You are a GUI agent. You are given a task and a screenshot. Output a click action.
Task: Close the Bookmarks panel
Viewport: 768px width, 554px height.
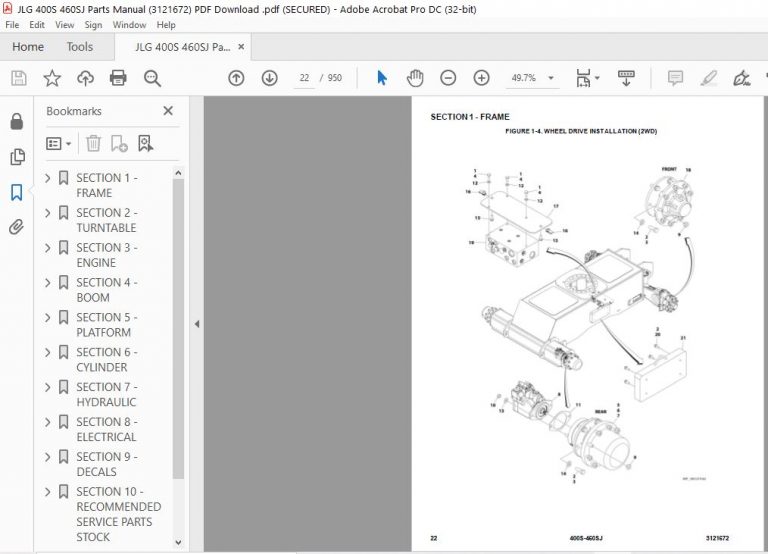[168, 111]
